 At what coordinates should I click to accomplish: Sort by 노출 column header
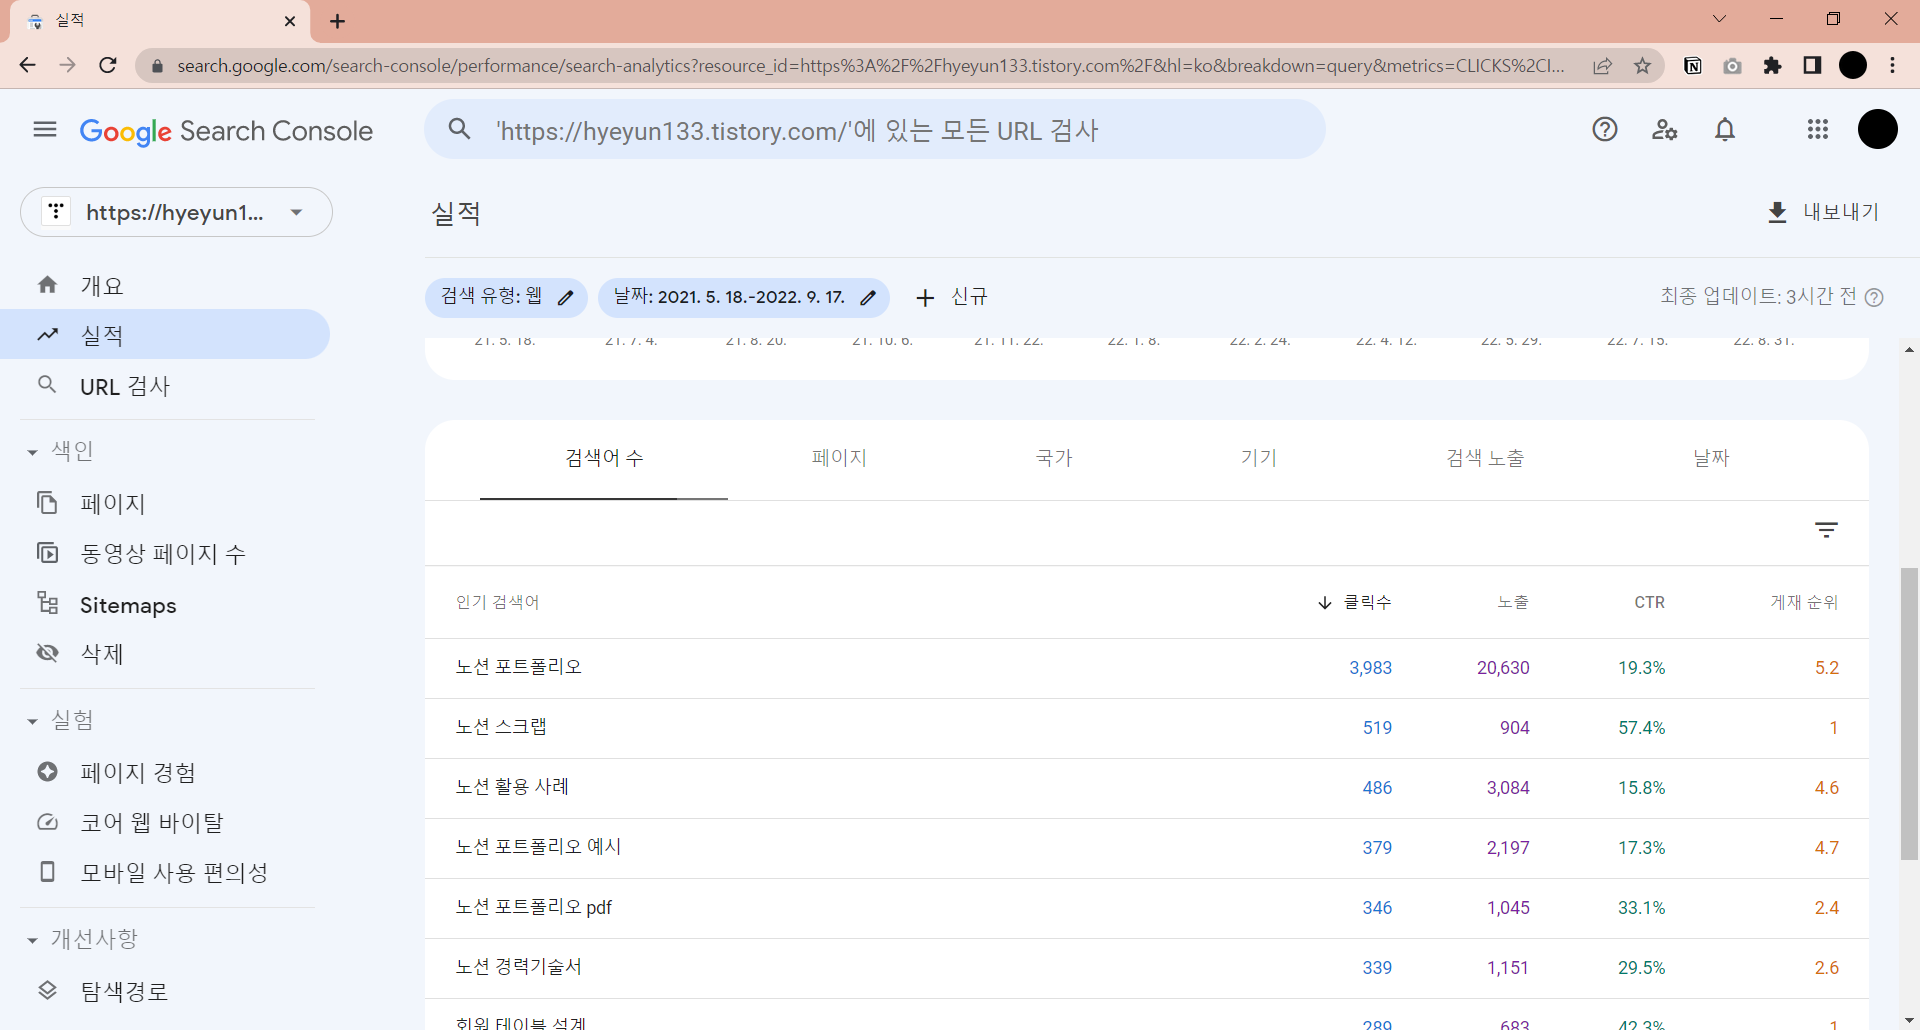tap(1513, 602)
